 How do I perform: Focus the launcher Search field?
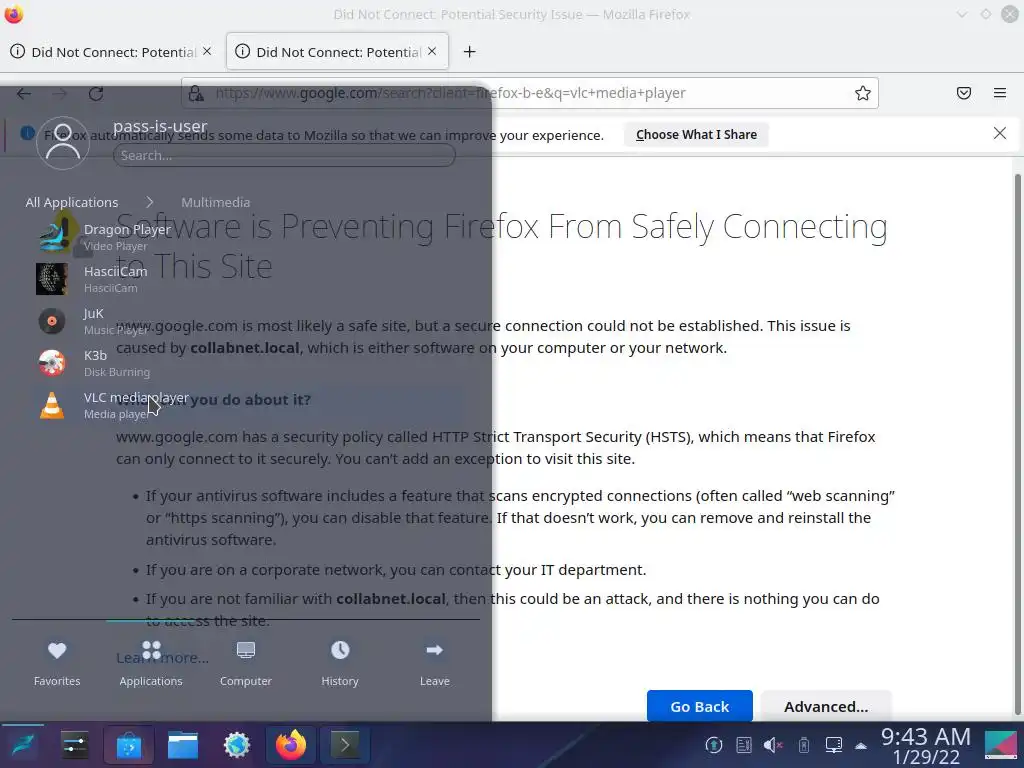click(284, 155)
